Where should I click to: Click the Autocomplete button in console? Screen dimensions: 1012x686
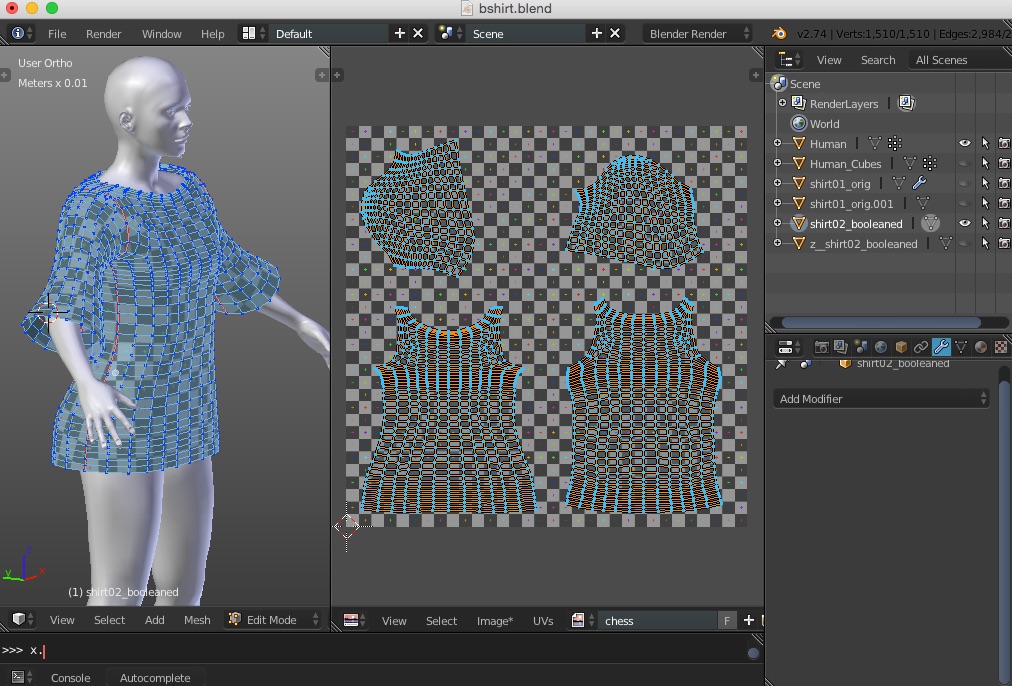(154, 677)
